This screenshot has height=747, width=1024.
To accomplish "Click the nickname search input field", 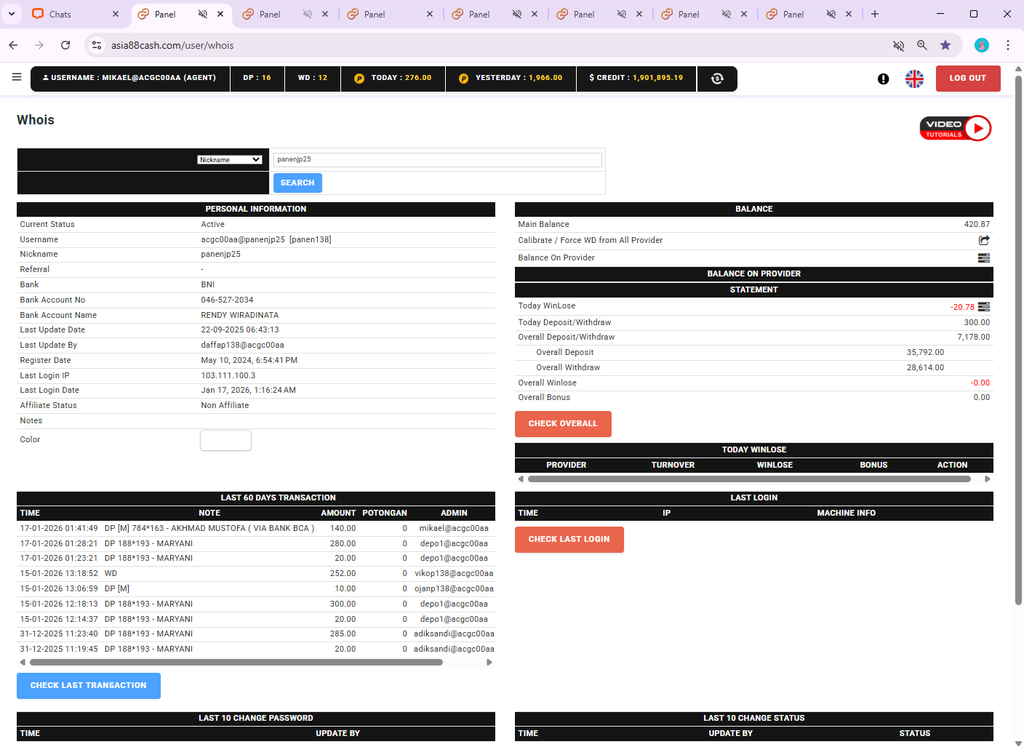I will [437, 159].
